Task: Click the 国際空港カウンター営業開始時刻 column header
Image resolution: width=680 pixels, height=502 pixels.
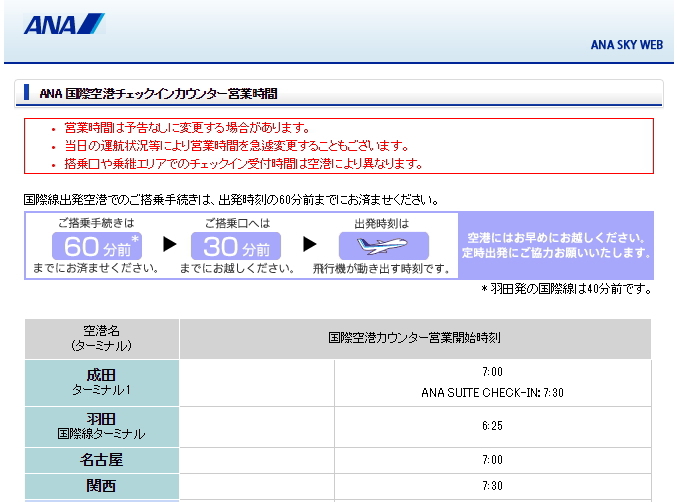Action: (x=414, y=339)
